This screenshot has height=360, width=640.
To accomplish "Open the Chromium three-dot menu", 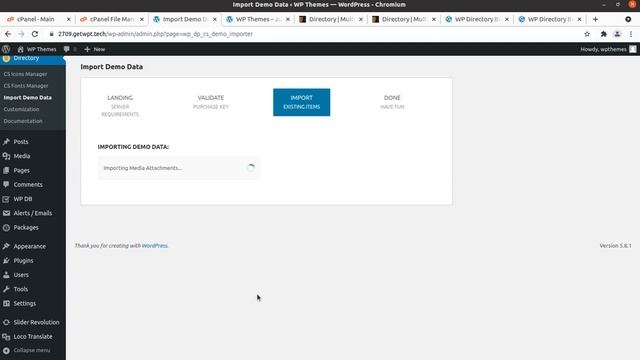I will point(631,34).
